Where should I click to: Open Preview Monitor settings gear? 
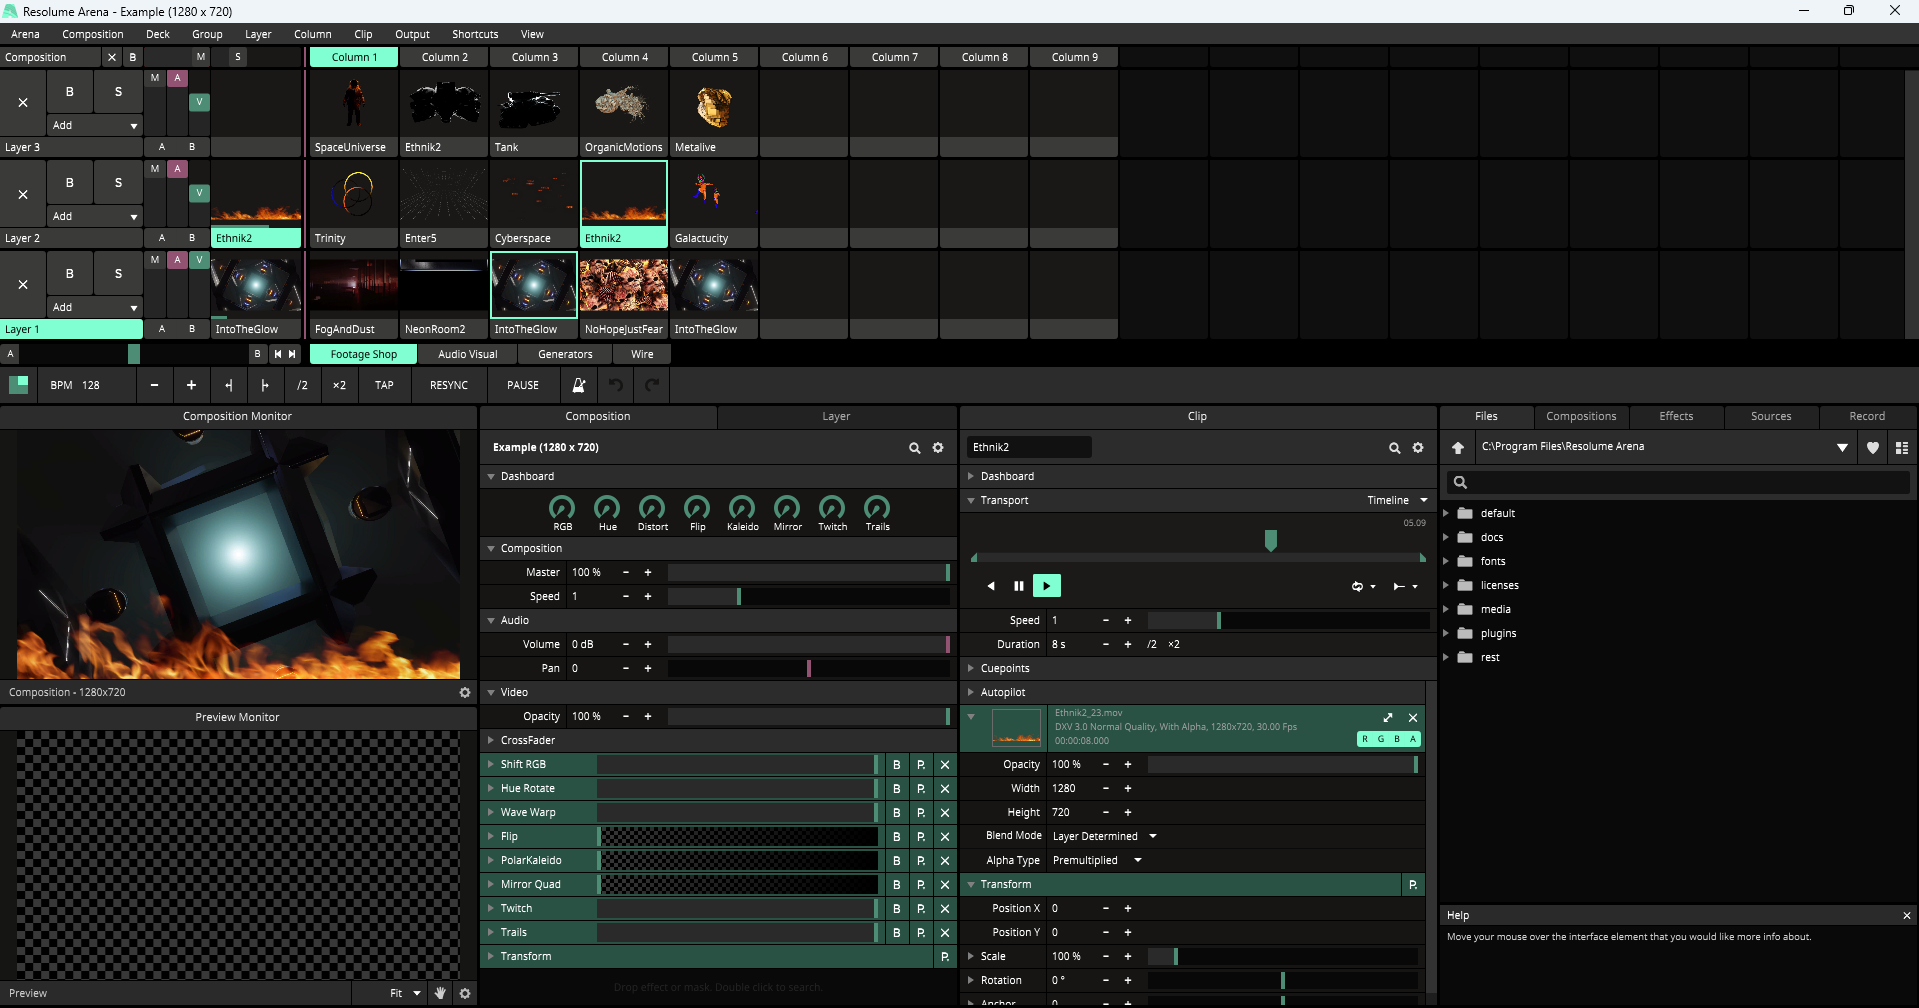click(x=465, y=993)
